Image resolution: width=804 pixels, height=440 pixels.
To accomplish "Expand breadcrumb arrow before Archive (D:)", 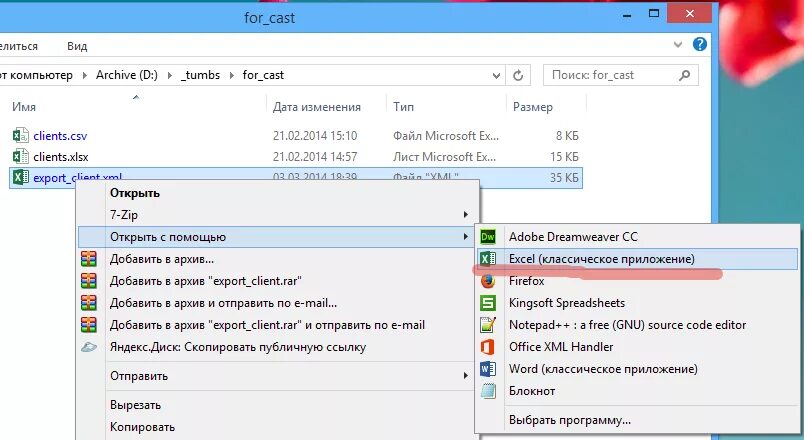I will (x=85, y=75).
